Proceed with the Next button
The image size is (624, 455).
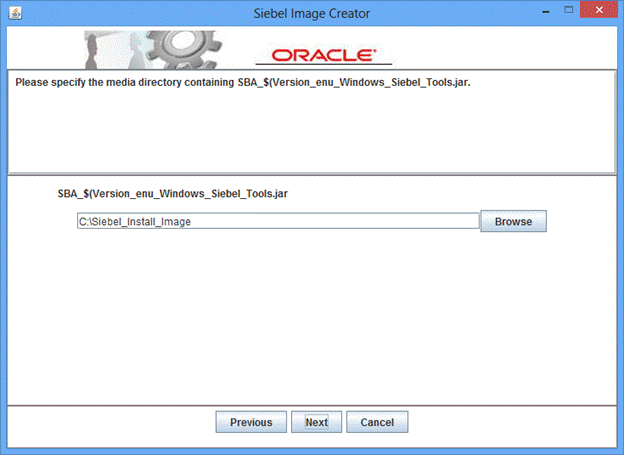tap(316, 422)
